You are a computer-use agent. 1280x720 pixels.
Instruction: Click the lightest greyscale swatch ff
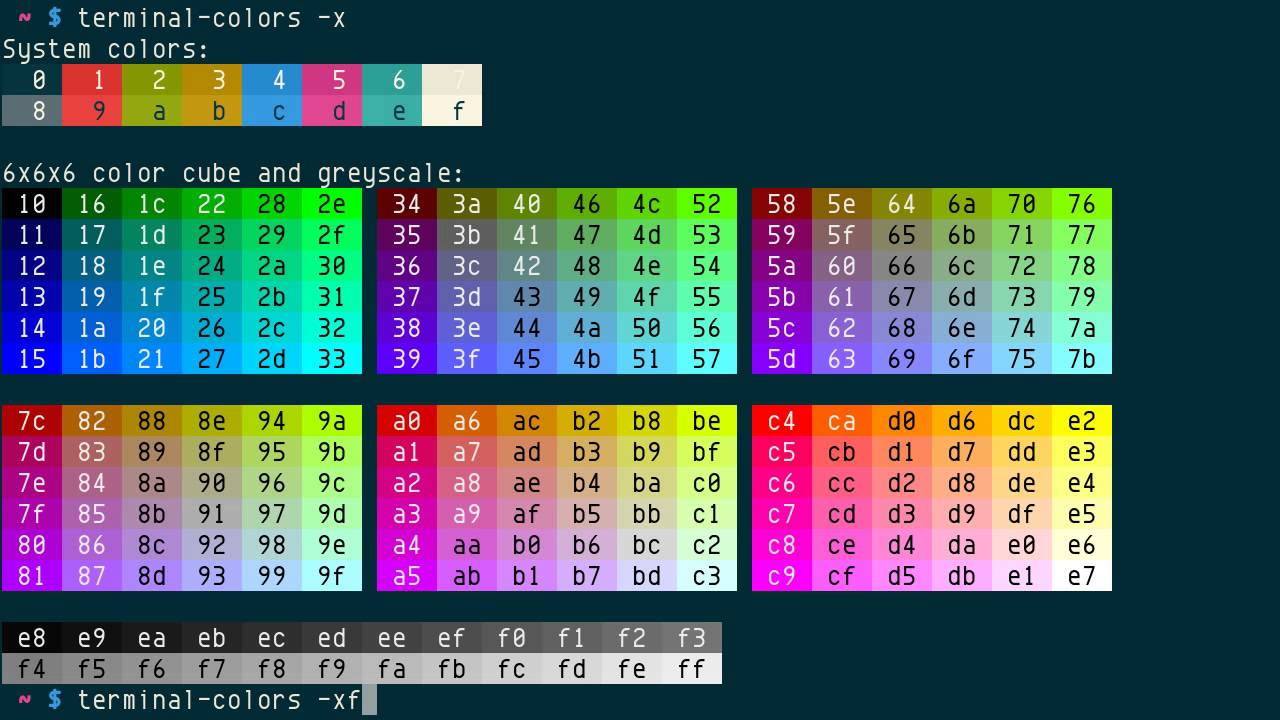691,669
